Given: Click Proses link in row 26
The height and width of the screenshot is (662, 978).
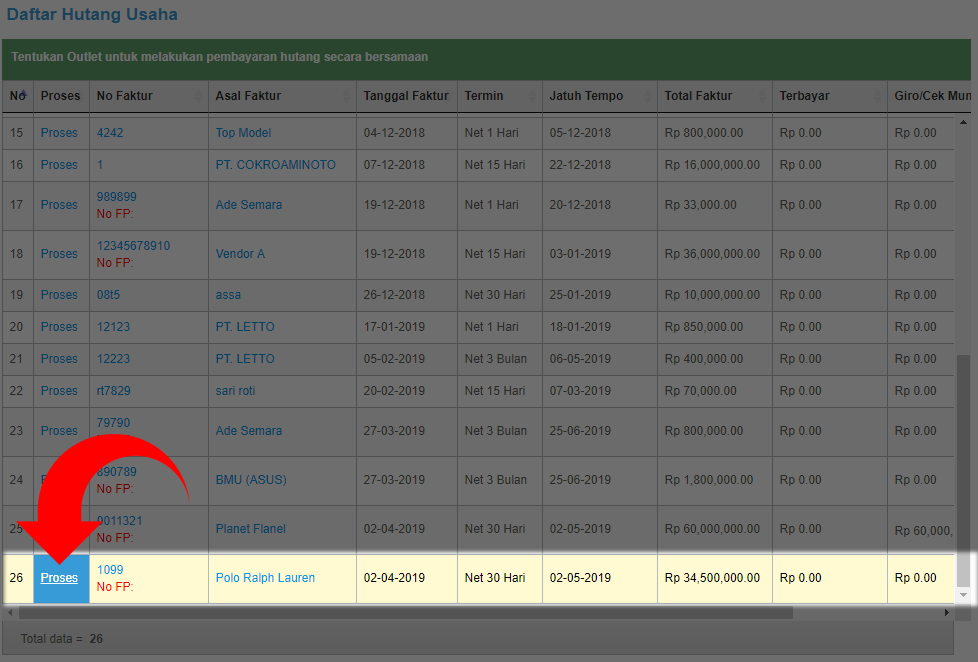Looking at the screenshot, I should 59,578.
